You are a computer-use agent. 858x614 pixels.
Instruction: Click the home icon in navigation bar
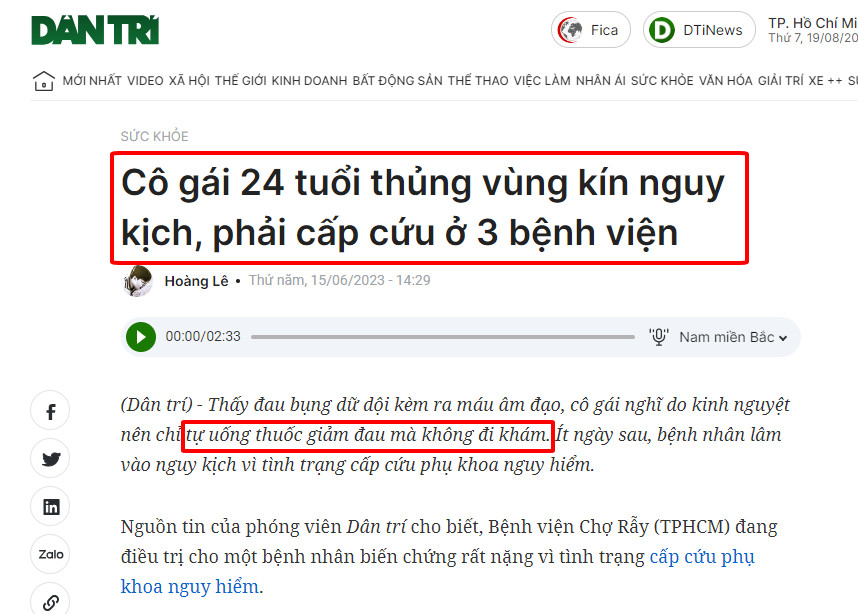tap(44, 81)
